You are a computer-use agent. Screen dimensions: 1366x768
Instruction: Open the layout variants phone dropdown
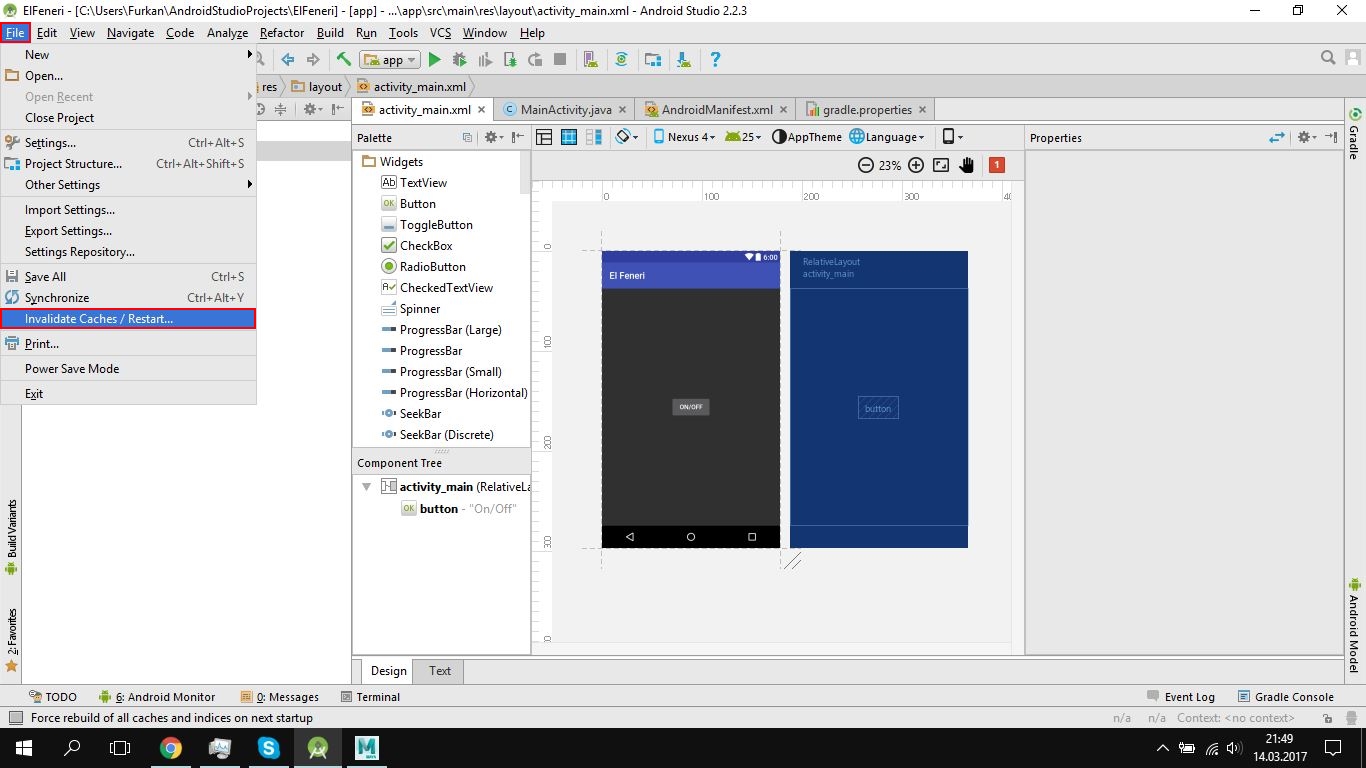(953, 137)
